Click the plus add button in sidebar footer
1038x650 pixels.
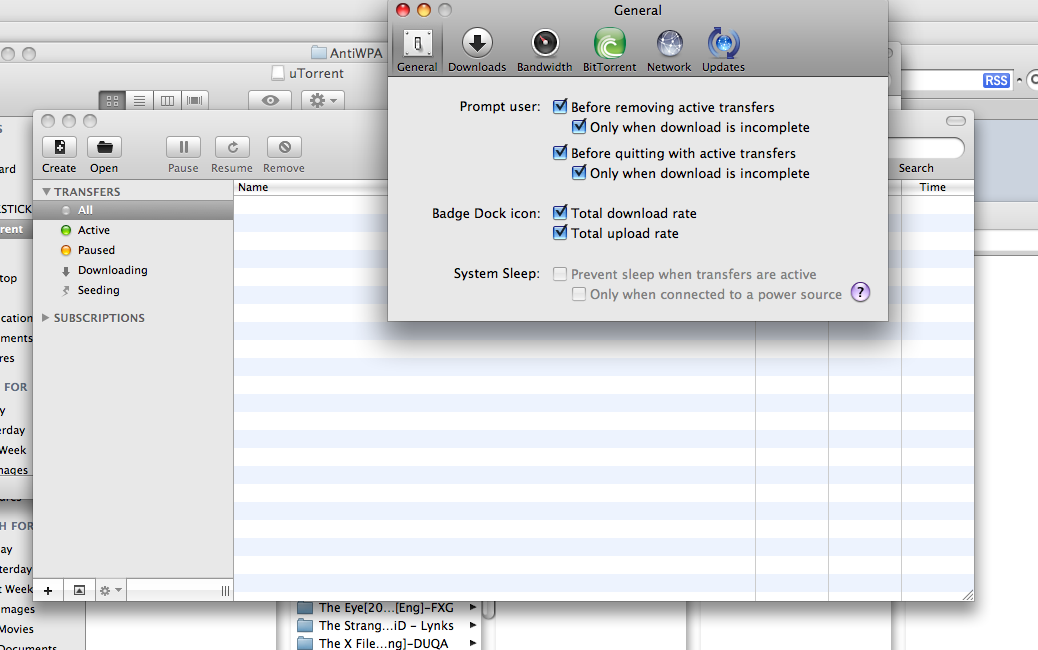(48, 590)
